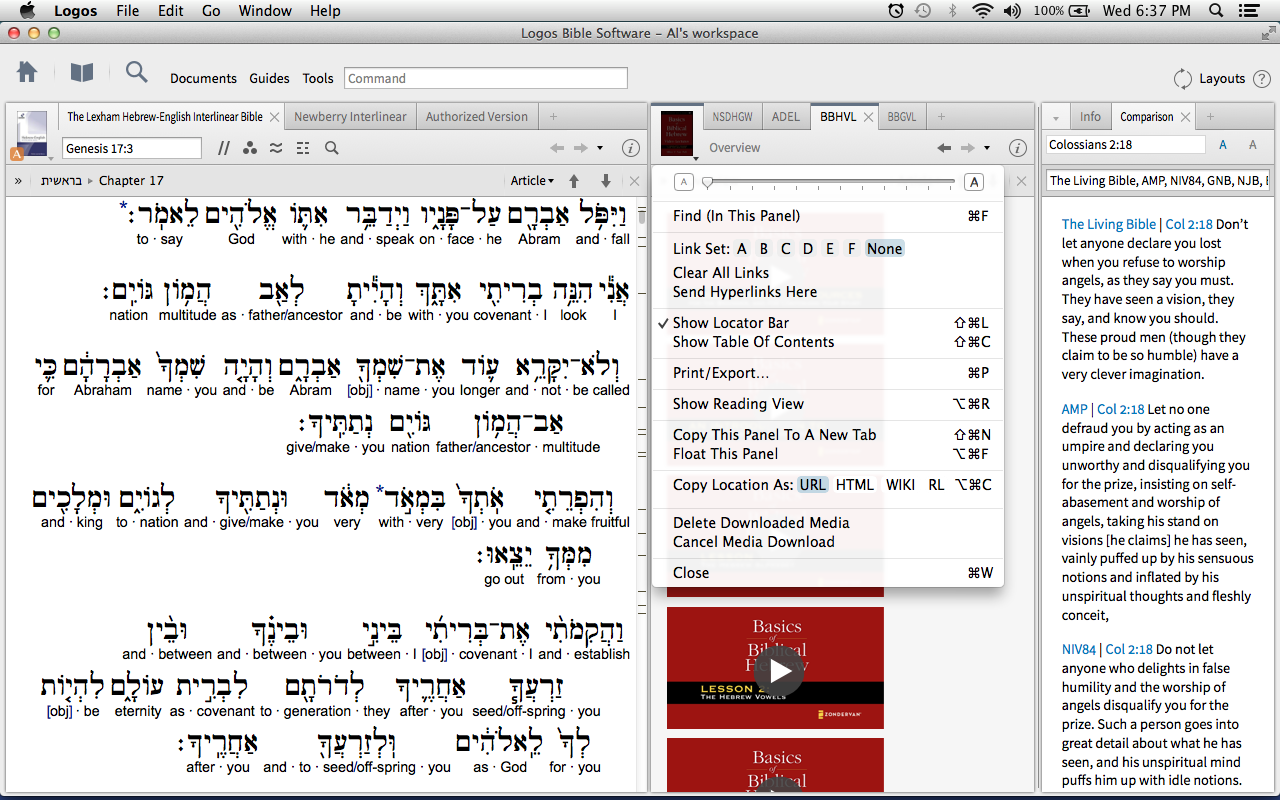The width and height of the screenshot is (1280, 800).
Task: Switch to the BBGVL tab
Action: coord(901,117)
